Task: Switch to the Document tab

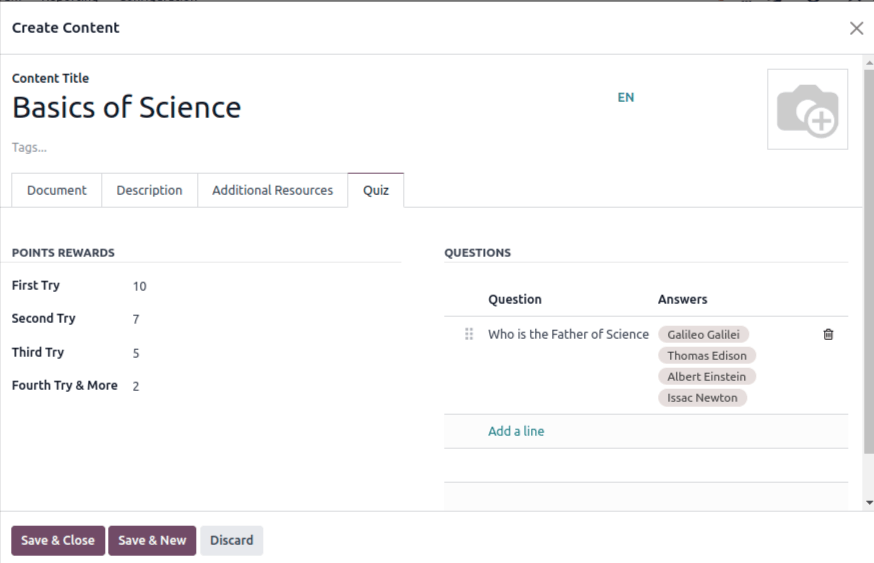Action: 57,190
